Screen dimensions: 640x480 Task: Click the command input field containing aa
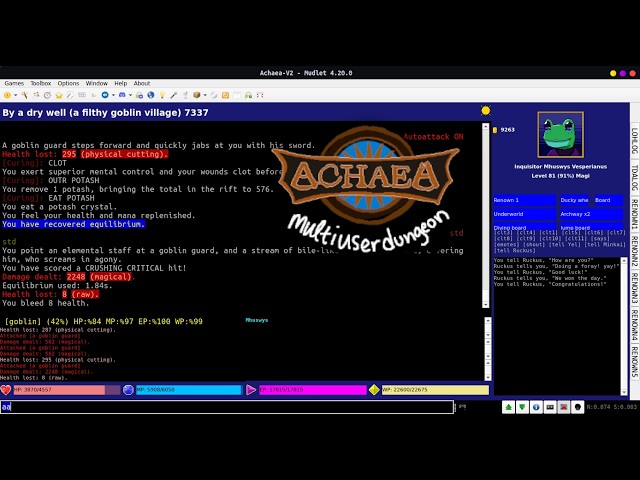(227, 407)
